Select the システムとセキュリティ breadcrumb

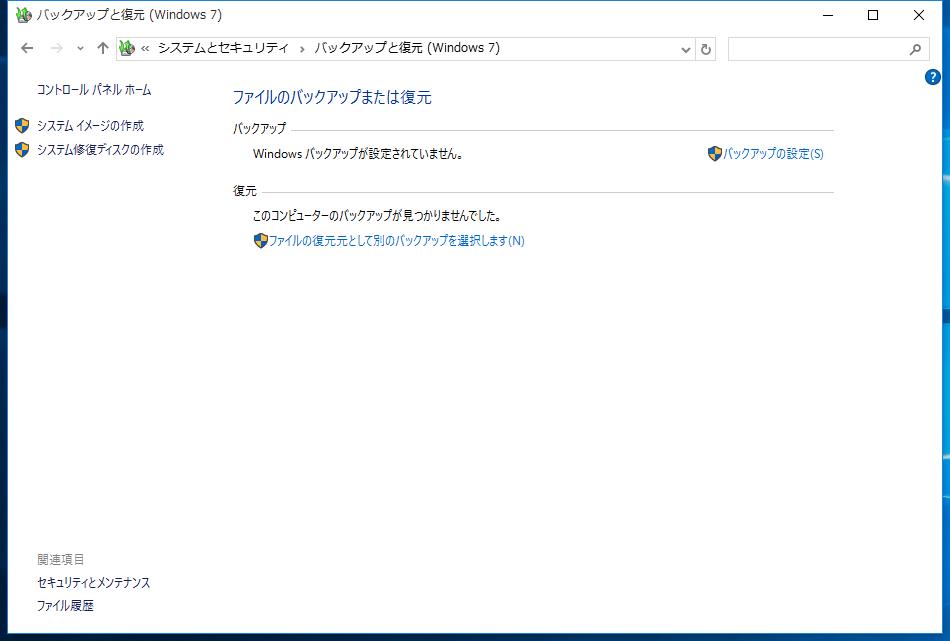point(223,48)
